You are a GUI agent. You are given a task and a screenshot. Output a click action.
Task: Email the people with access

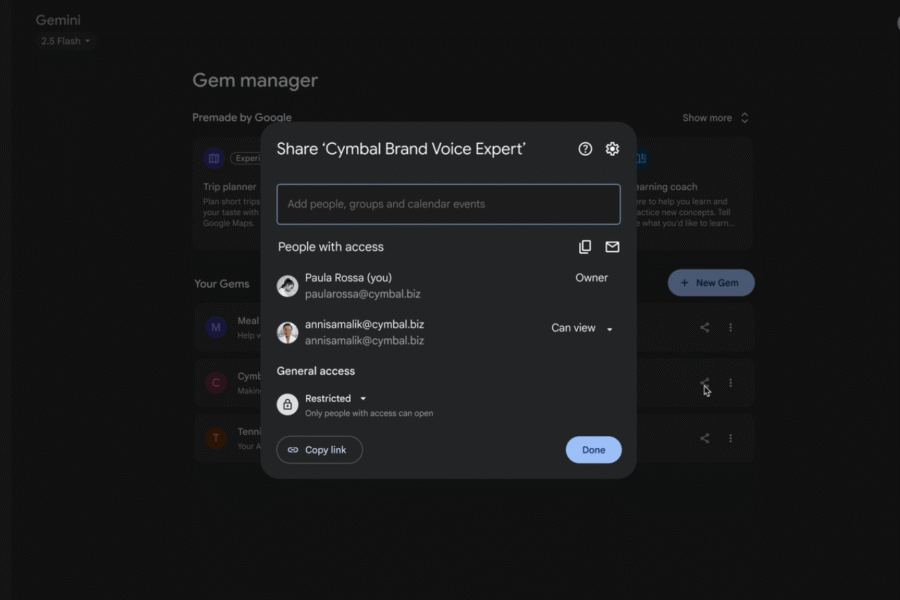pyautogui.click(x=612, y=247)
